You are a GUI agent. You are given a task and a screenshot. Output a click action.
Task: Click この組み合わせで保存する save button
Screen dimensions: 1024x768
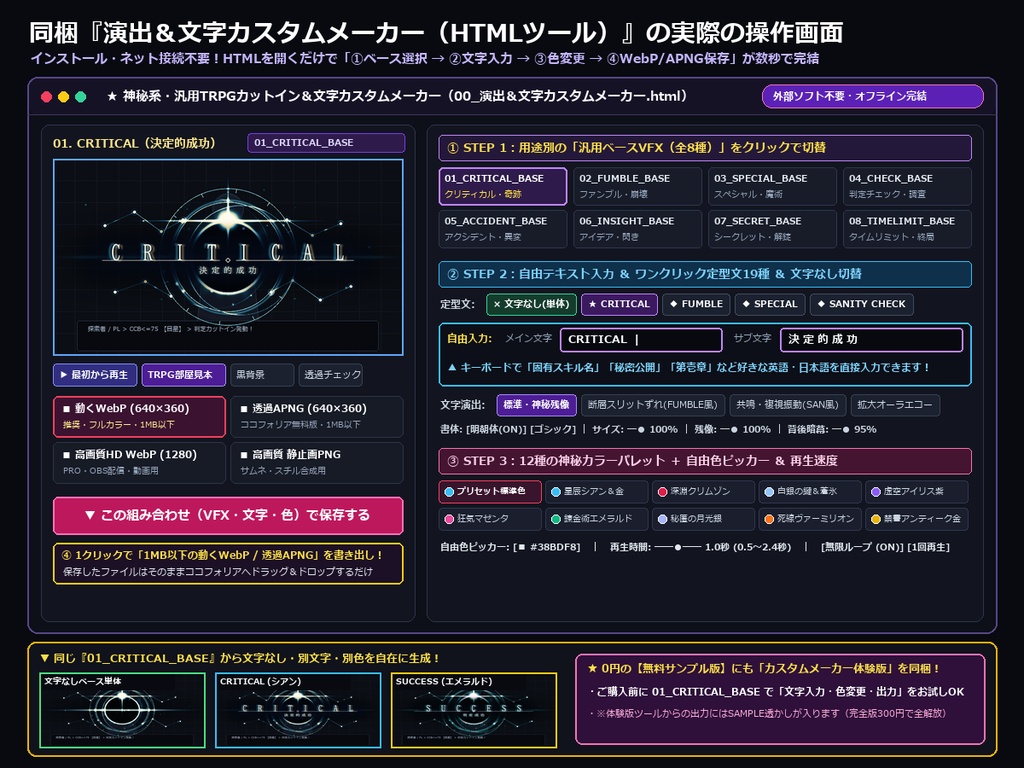[228, 515]
